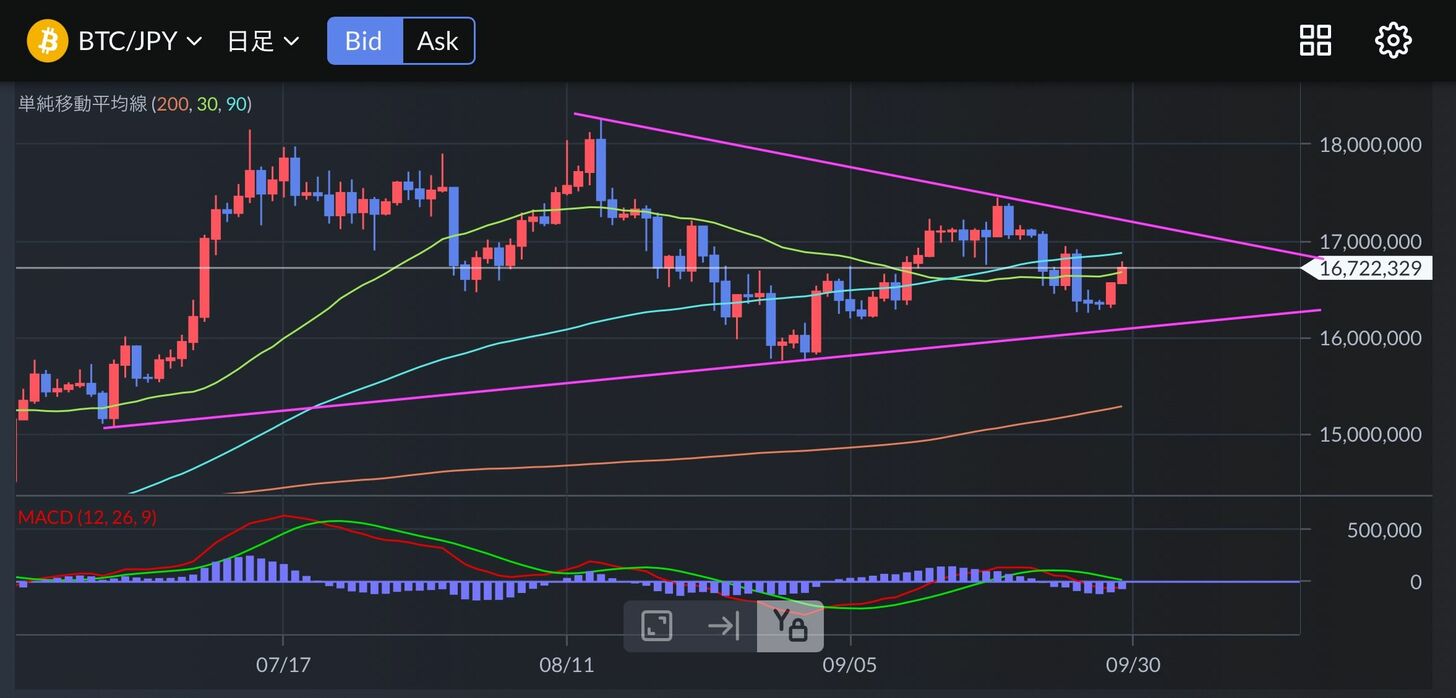
Task: Jump to latest candle arrow icon
Action: click(723, 627)
